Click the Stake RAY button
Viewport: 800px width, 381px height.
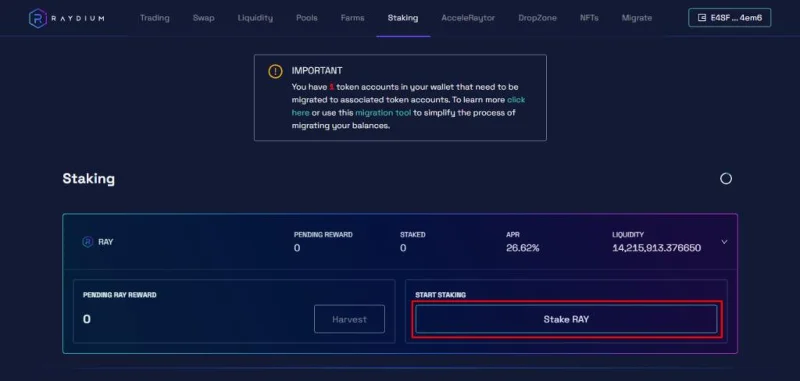pyautogui.click(x=566, y=319)
